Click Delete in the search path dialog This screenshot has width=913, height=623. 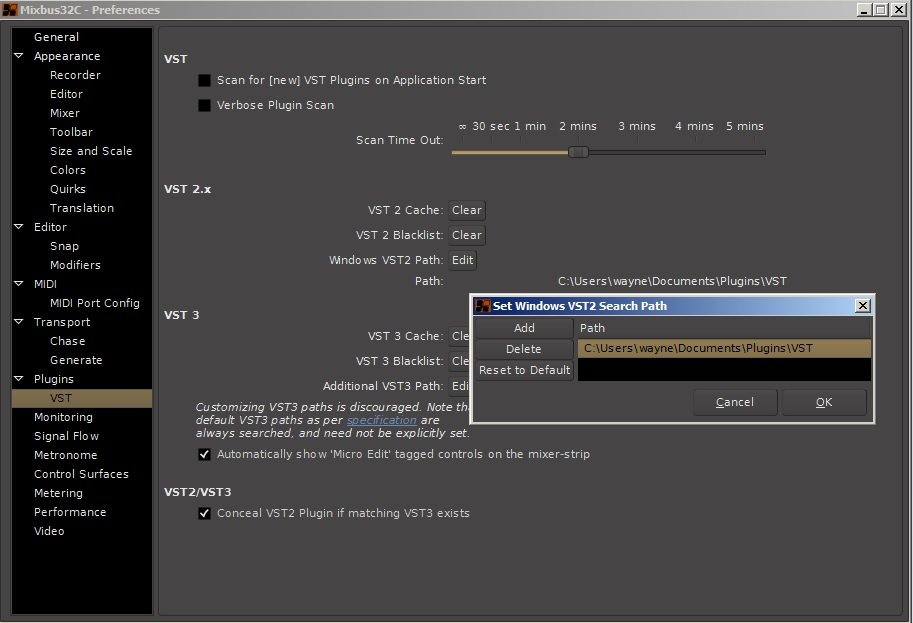tap(524, 349)
